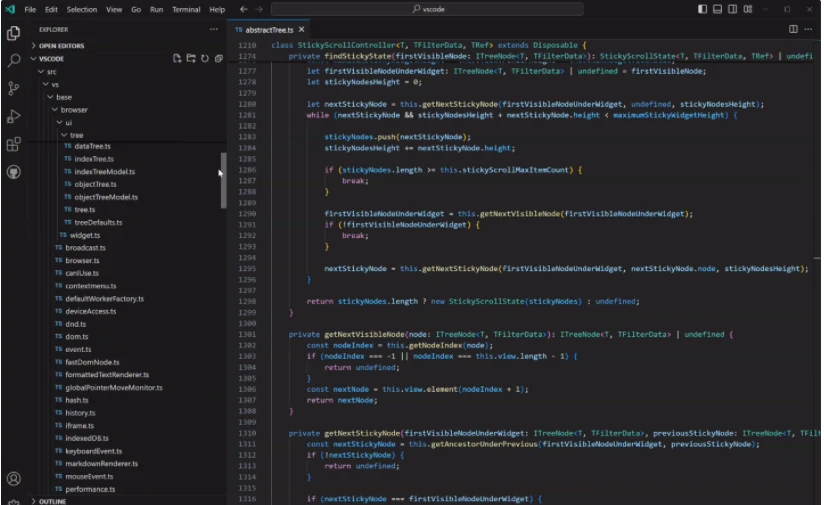Refresh the Explorer file tree
824x505 pixels.
coord(205,58)
